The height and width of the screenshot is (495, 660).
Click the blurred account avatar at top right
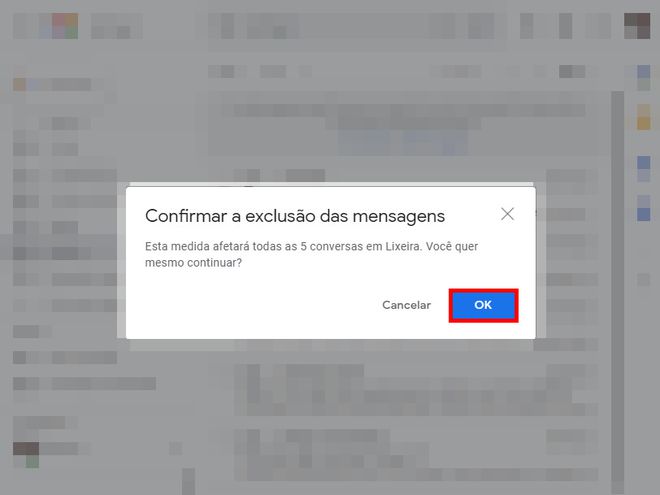tap(637, 26)
